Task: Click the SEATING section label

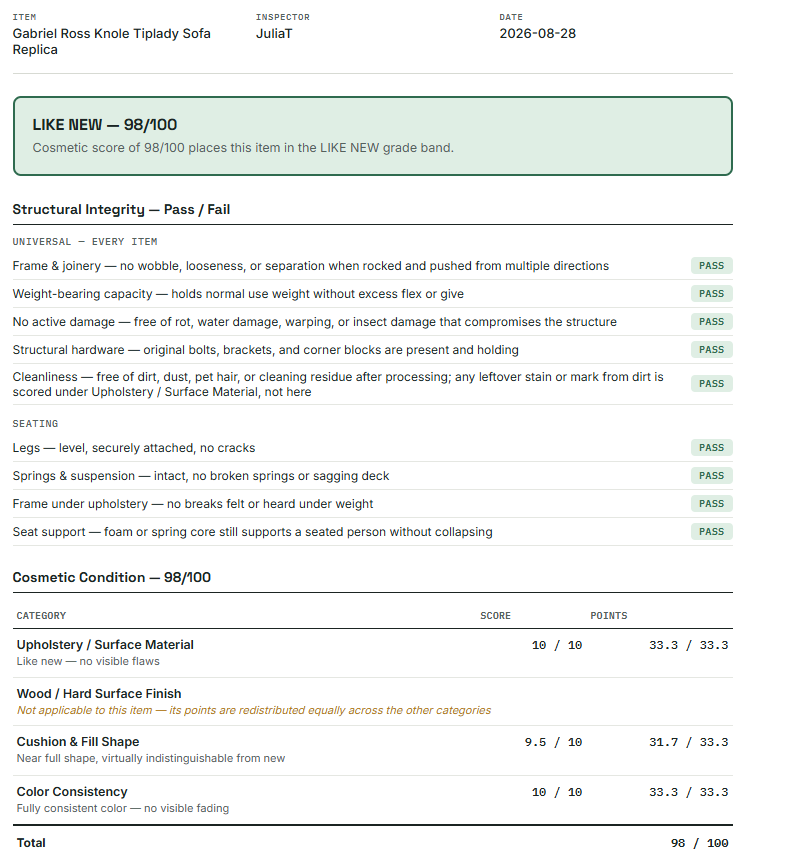Action: pos(35,424)
